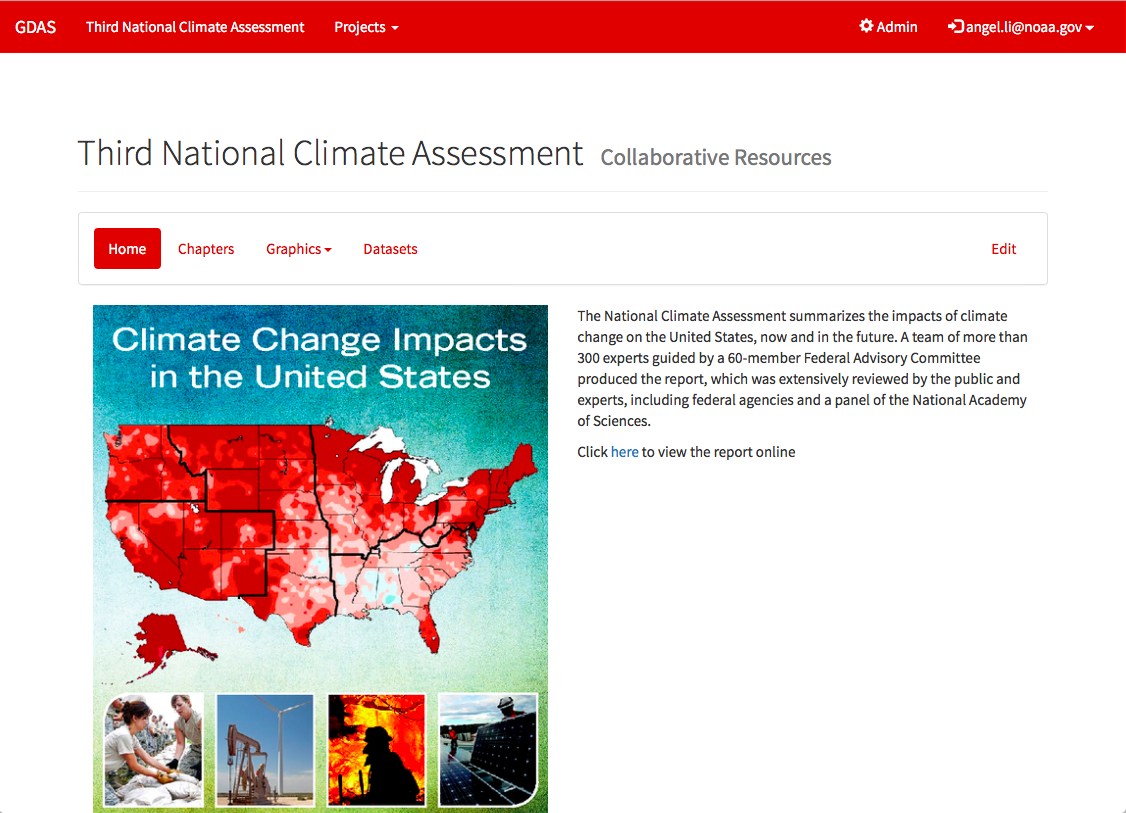Expand the Graphics dropdown tab
1126x813 pixels.
(299, 248)
